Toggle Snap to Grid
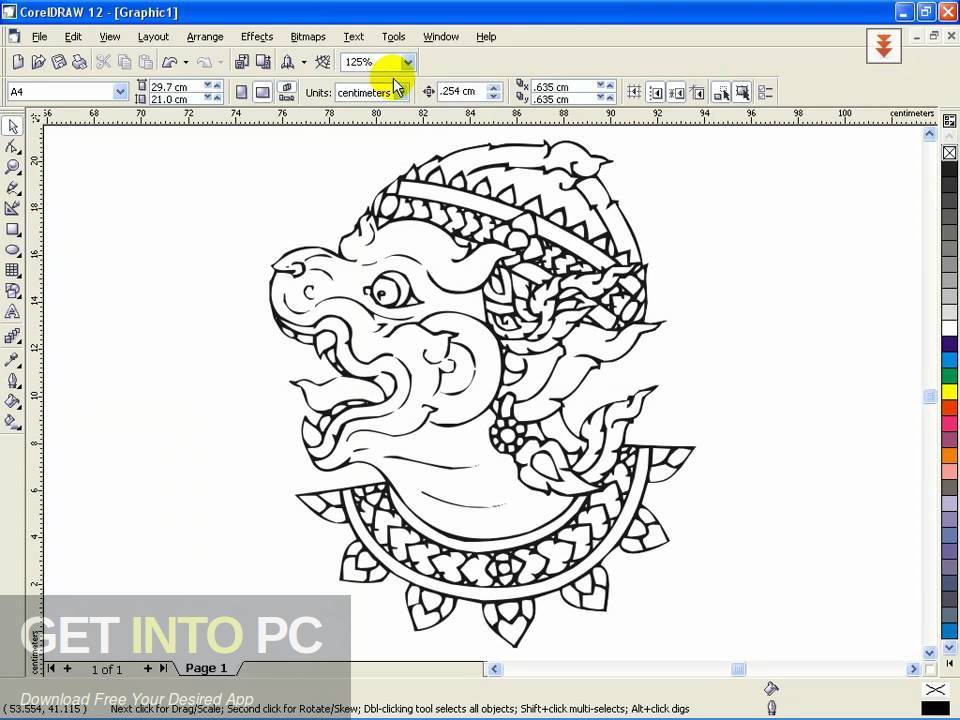 pos(634,92)
